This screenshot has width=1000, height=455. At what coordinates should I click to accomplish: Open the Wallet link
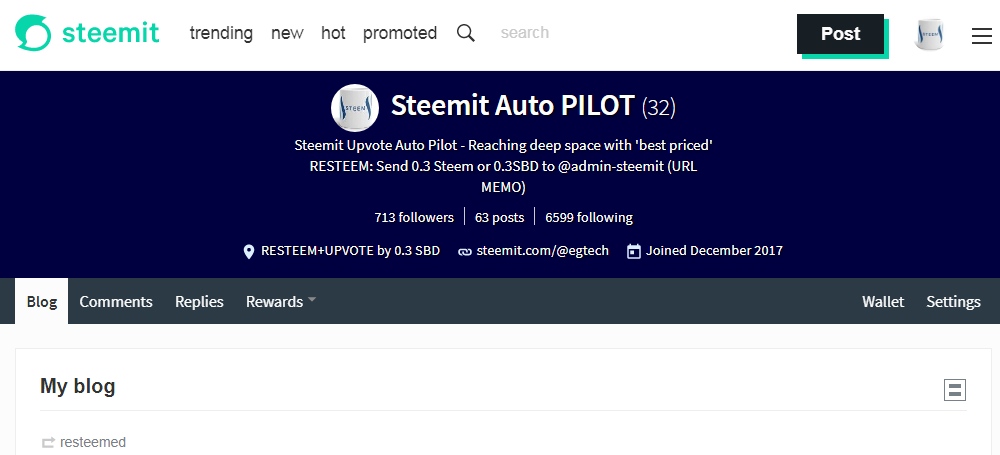pyautogui.click(x=883, y=301)
